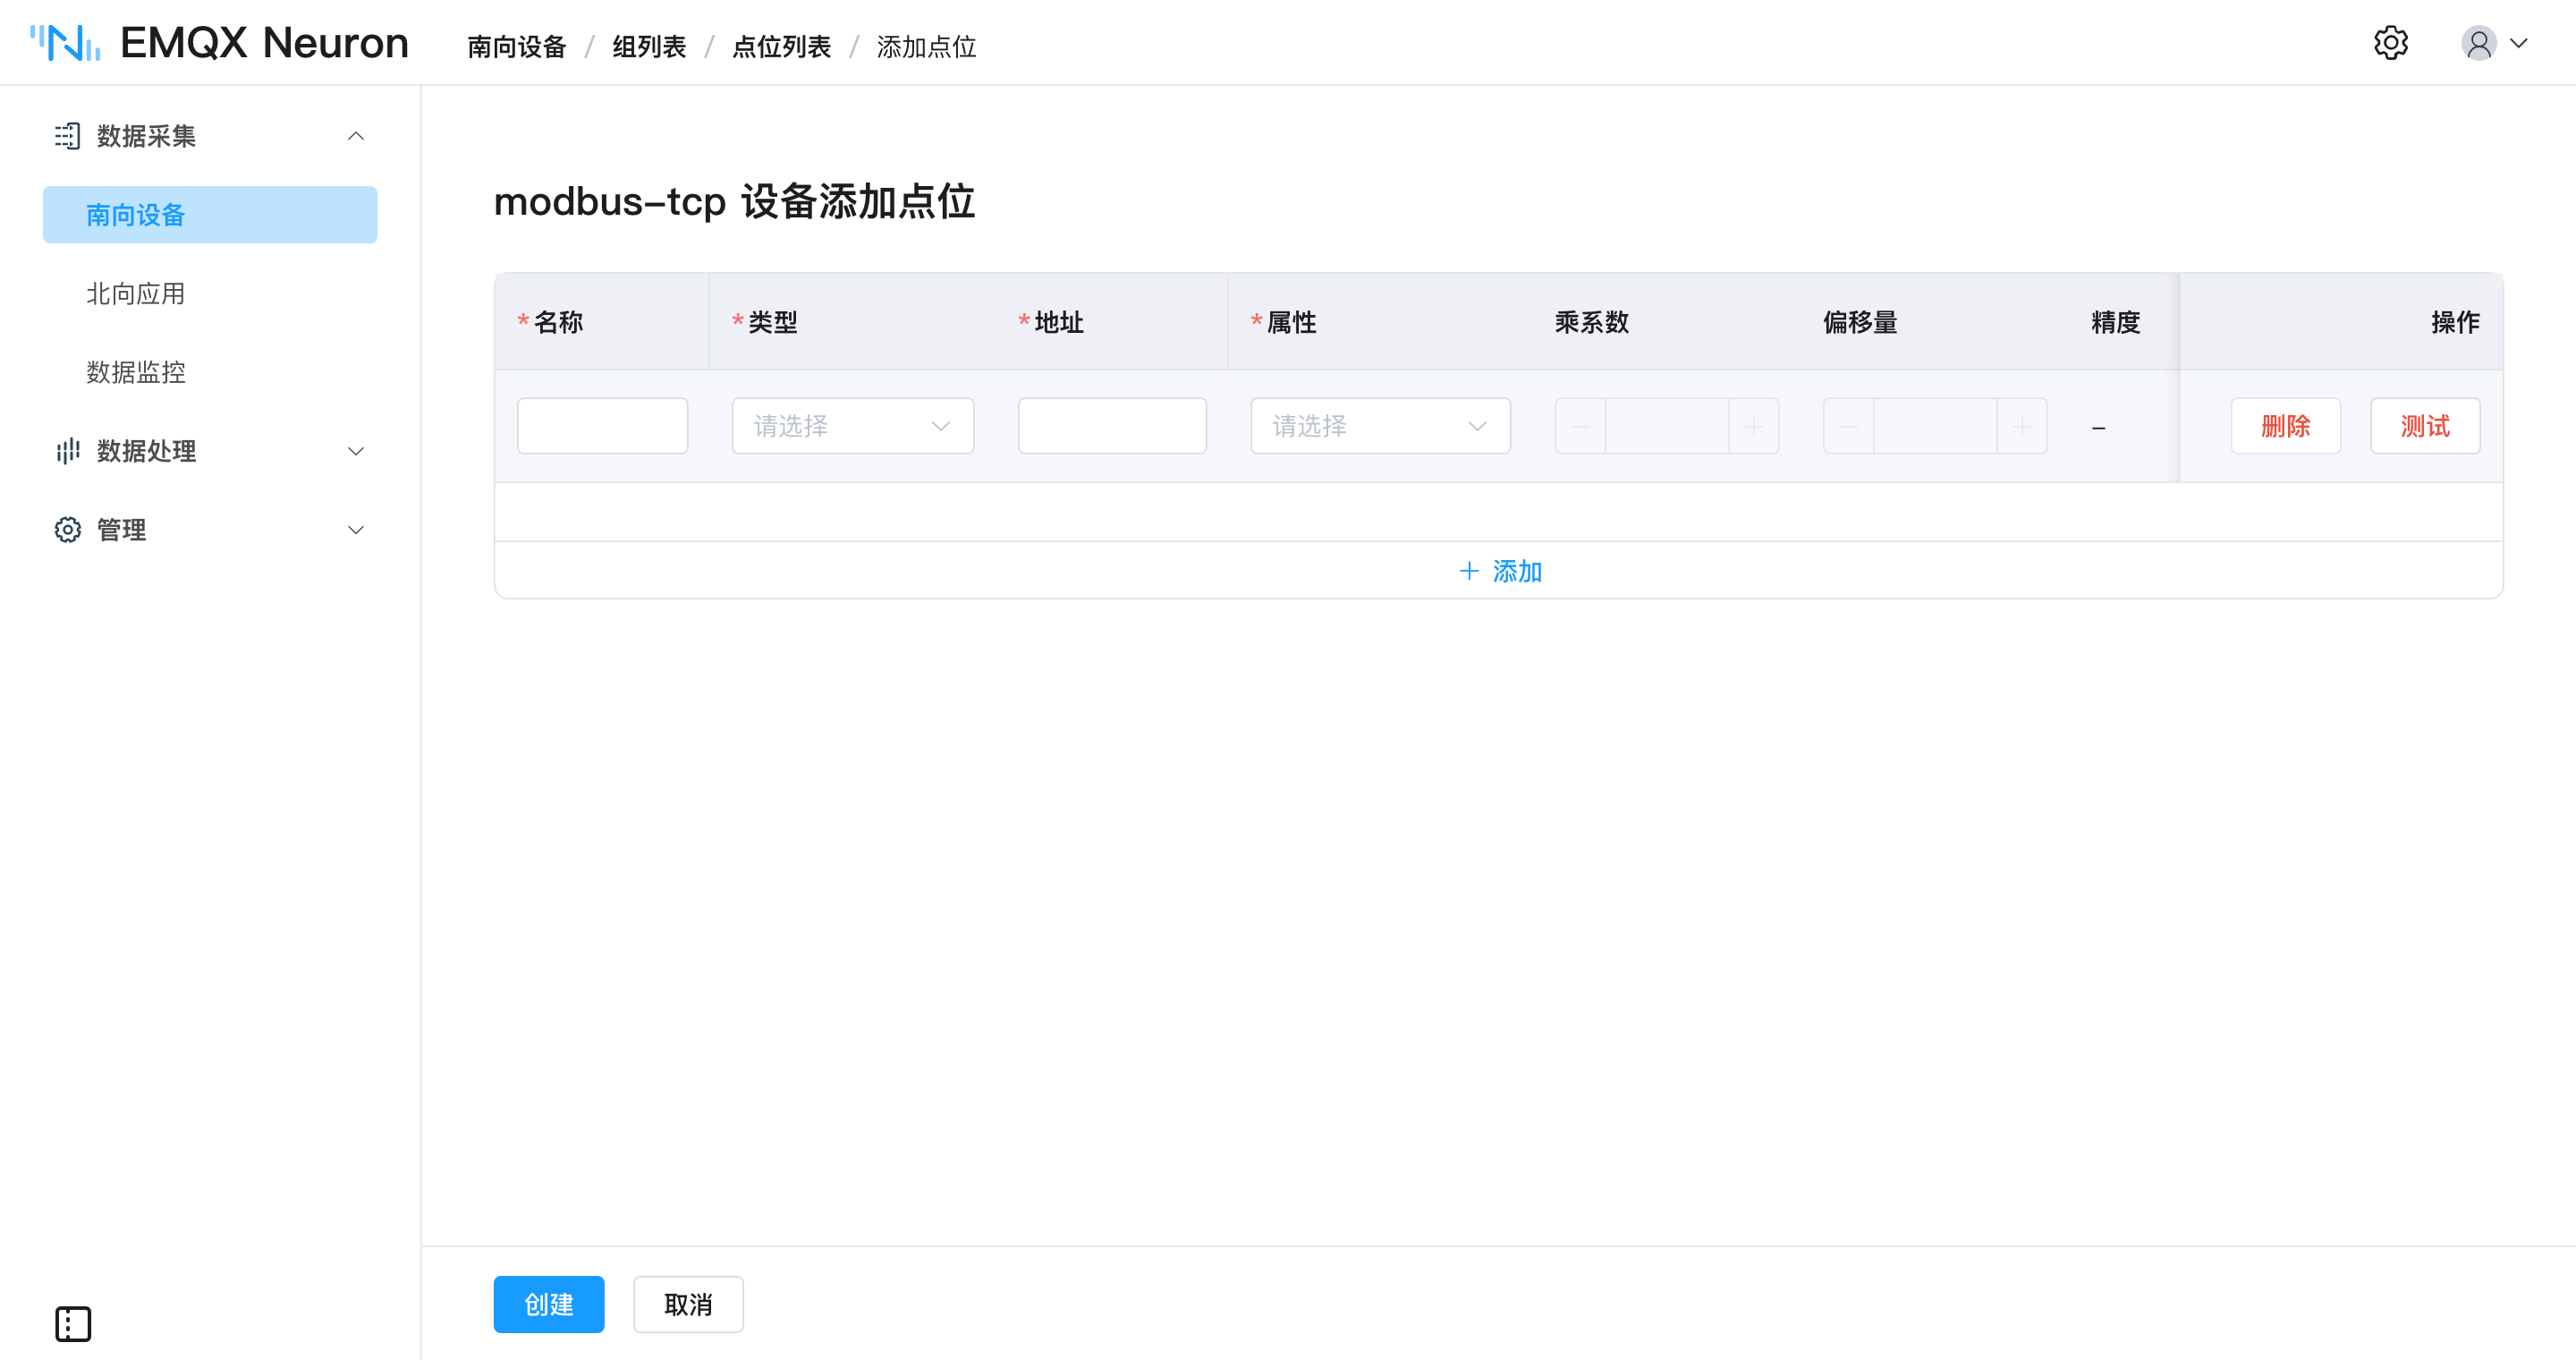This screenshot has height=1360, width=2576.
Task: Navigate to 南向设备 breadcrumb
Action: (517, 47)
